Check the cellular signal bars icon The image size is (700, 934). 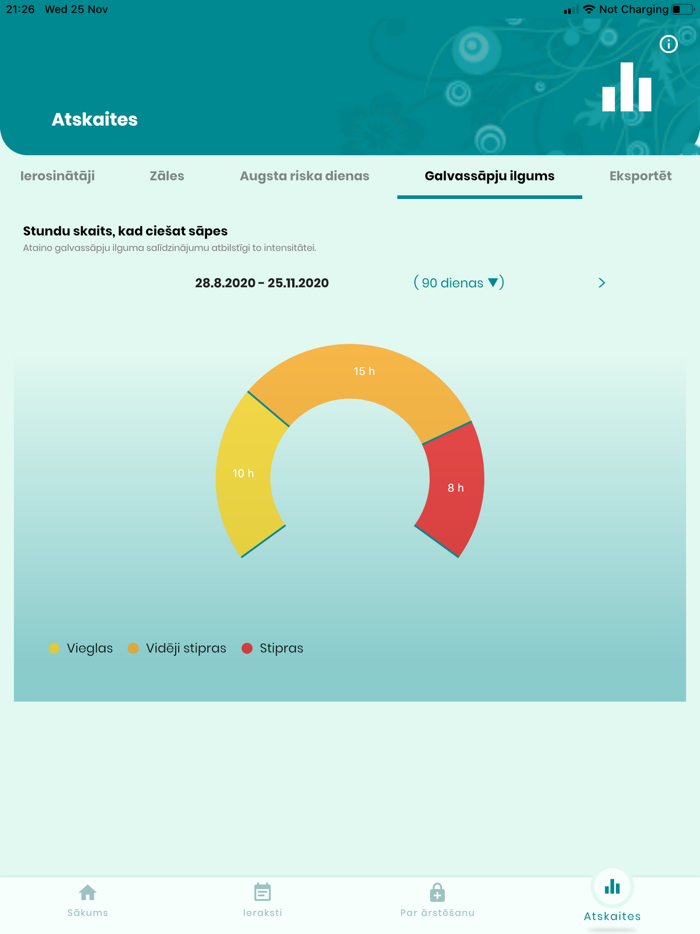point(571,10)
